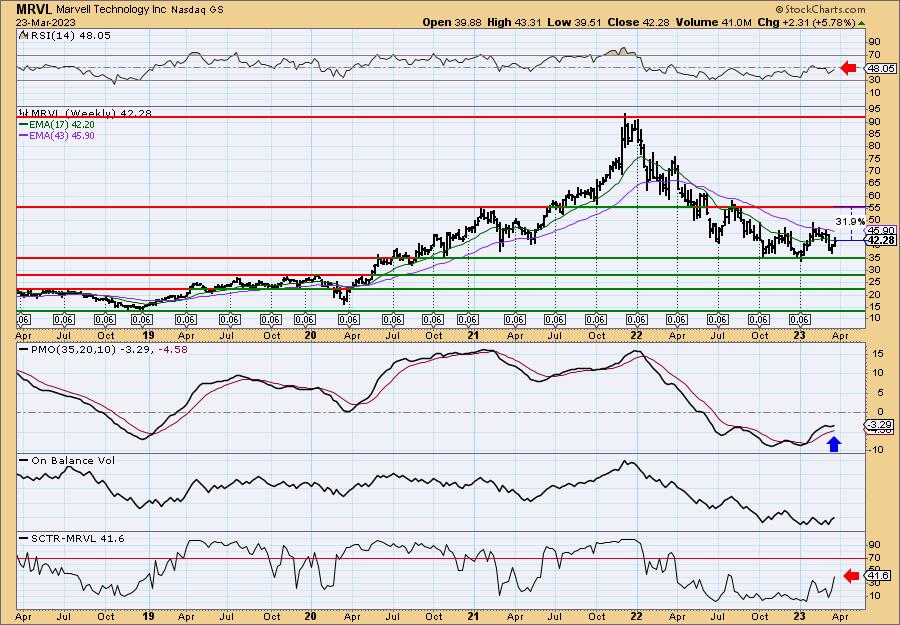This screenshot has height=625, width=900.
Task: Click the EMA(17) 42.20 legend entry
Action: tap(57, 125)
